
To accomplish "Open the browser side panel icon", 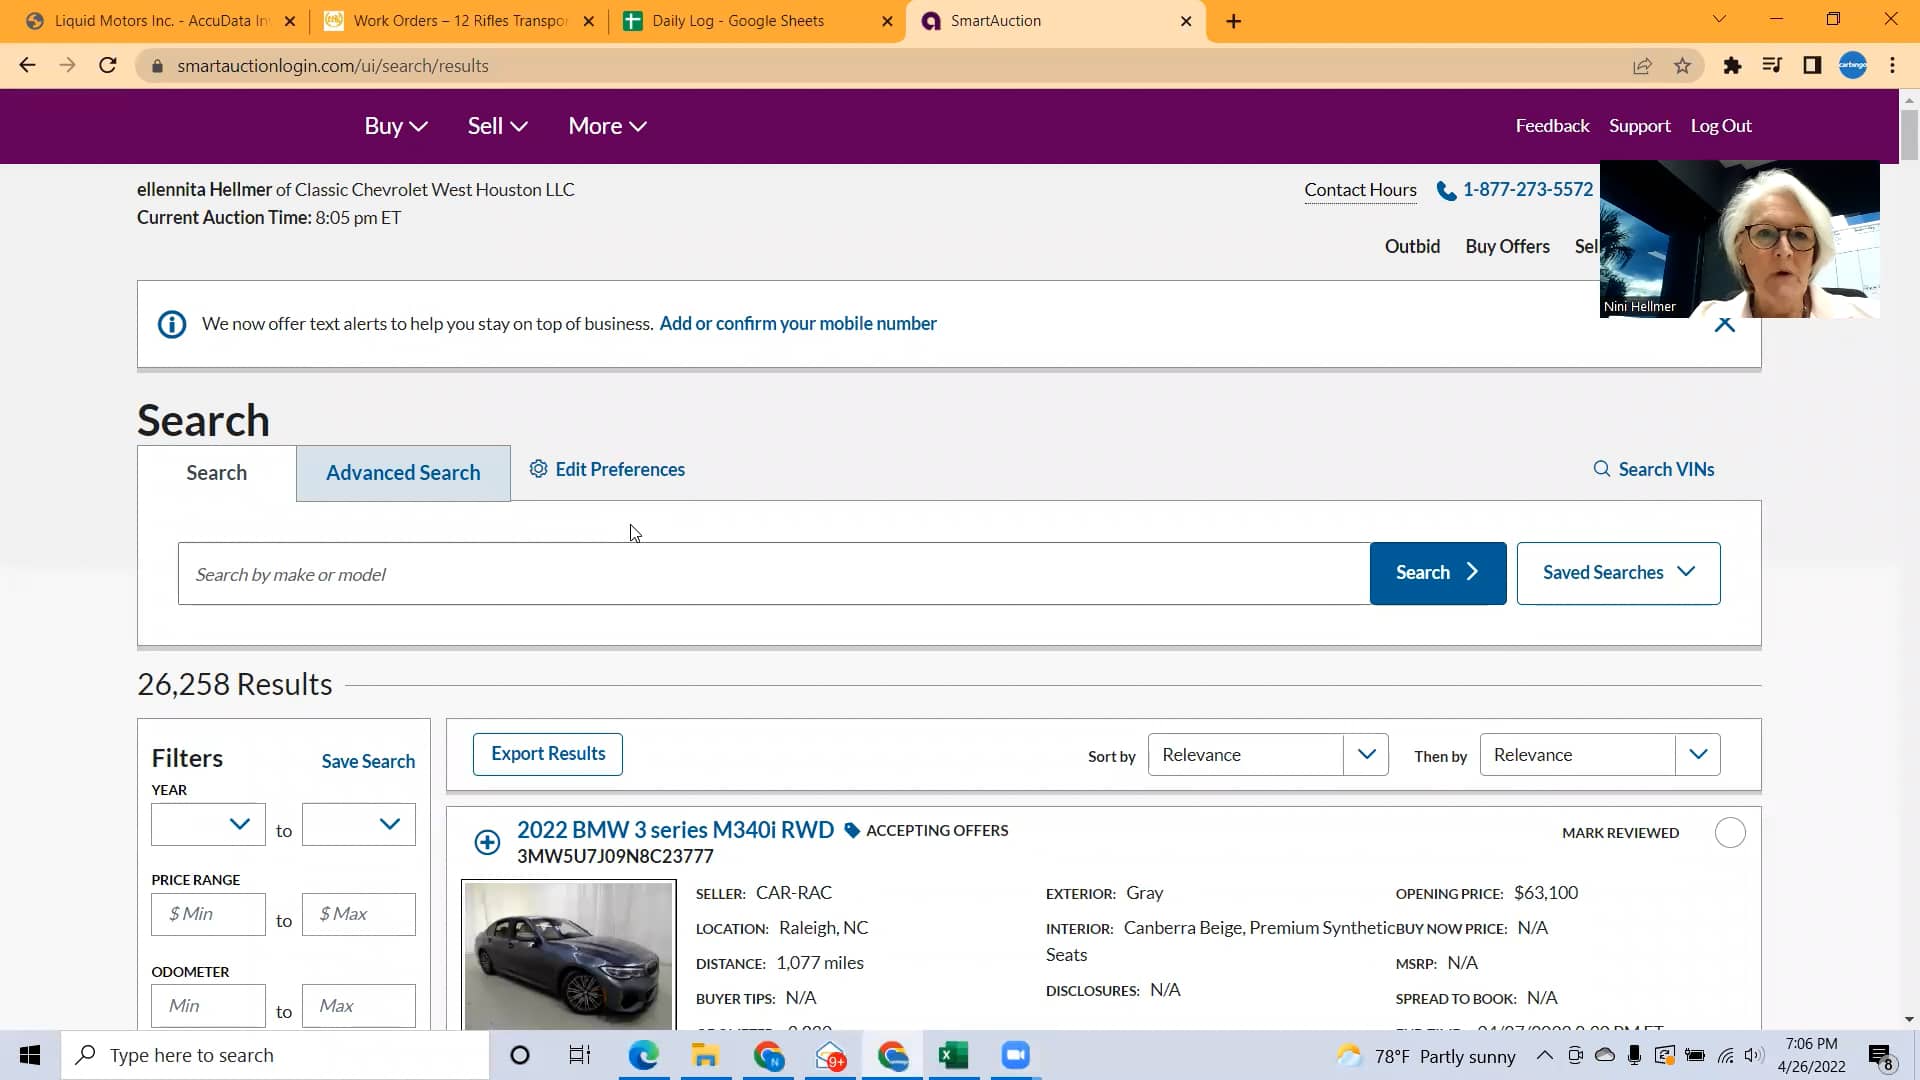I will 1812,66.
